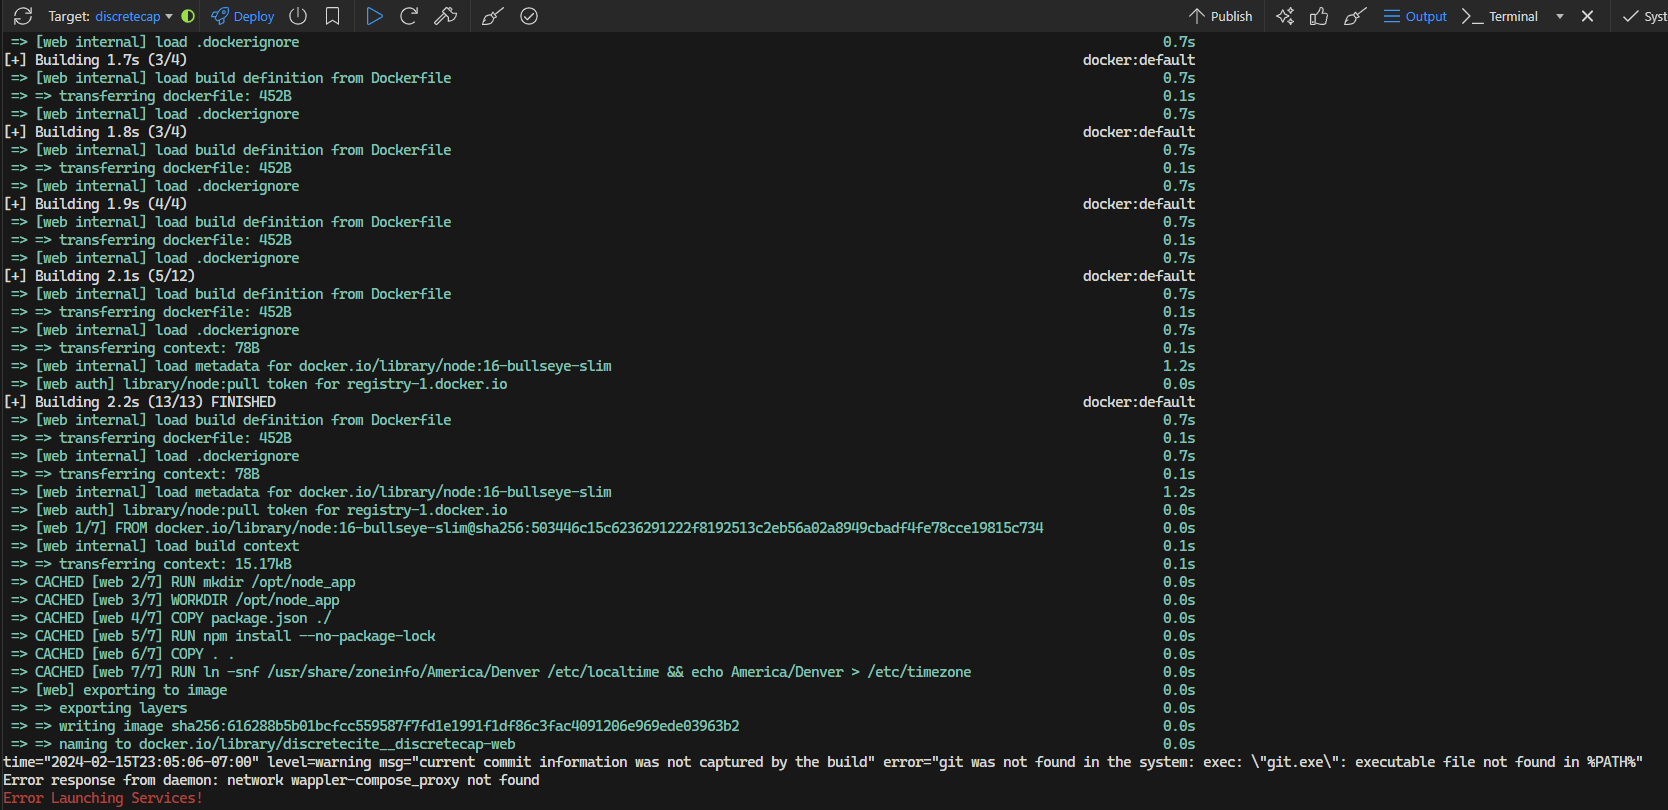Switch to the Output tab
Screen dimensions: 1668x810
click(1415, 16)
